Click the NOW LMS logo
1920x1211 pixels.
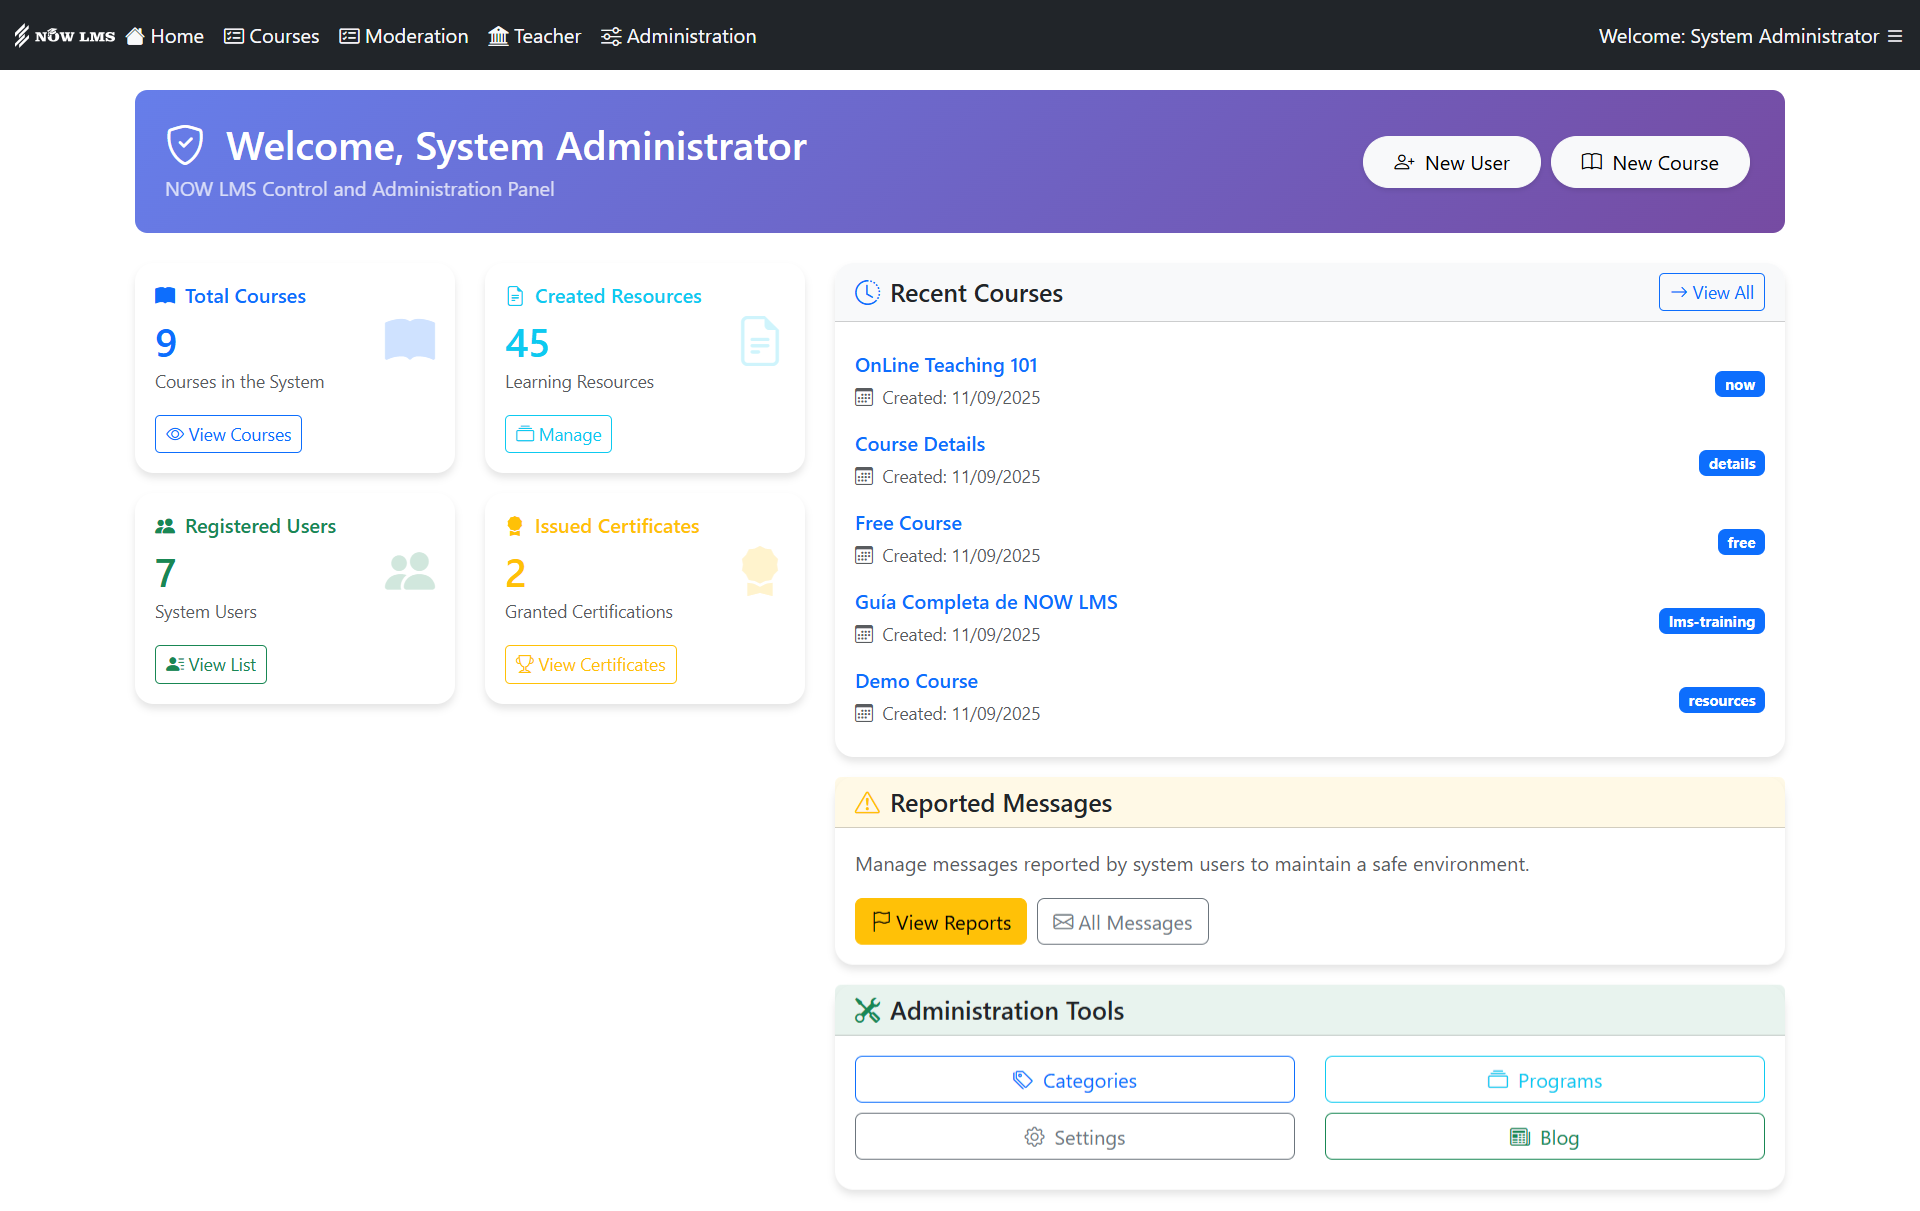click(x=65, y=36)
